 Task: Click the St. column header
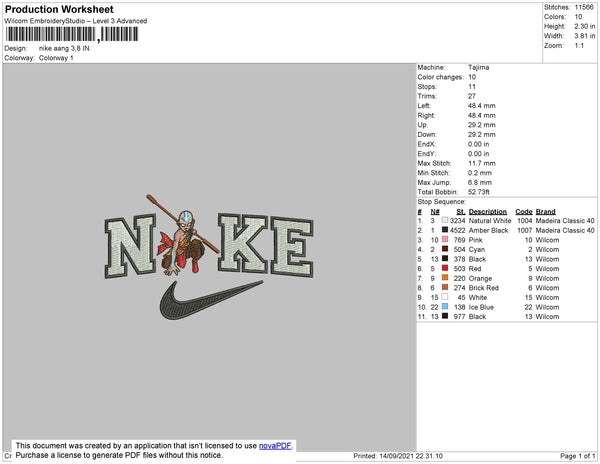pyautogui.click(x=461, y=212)
